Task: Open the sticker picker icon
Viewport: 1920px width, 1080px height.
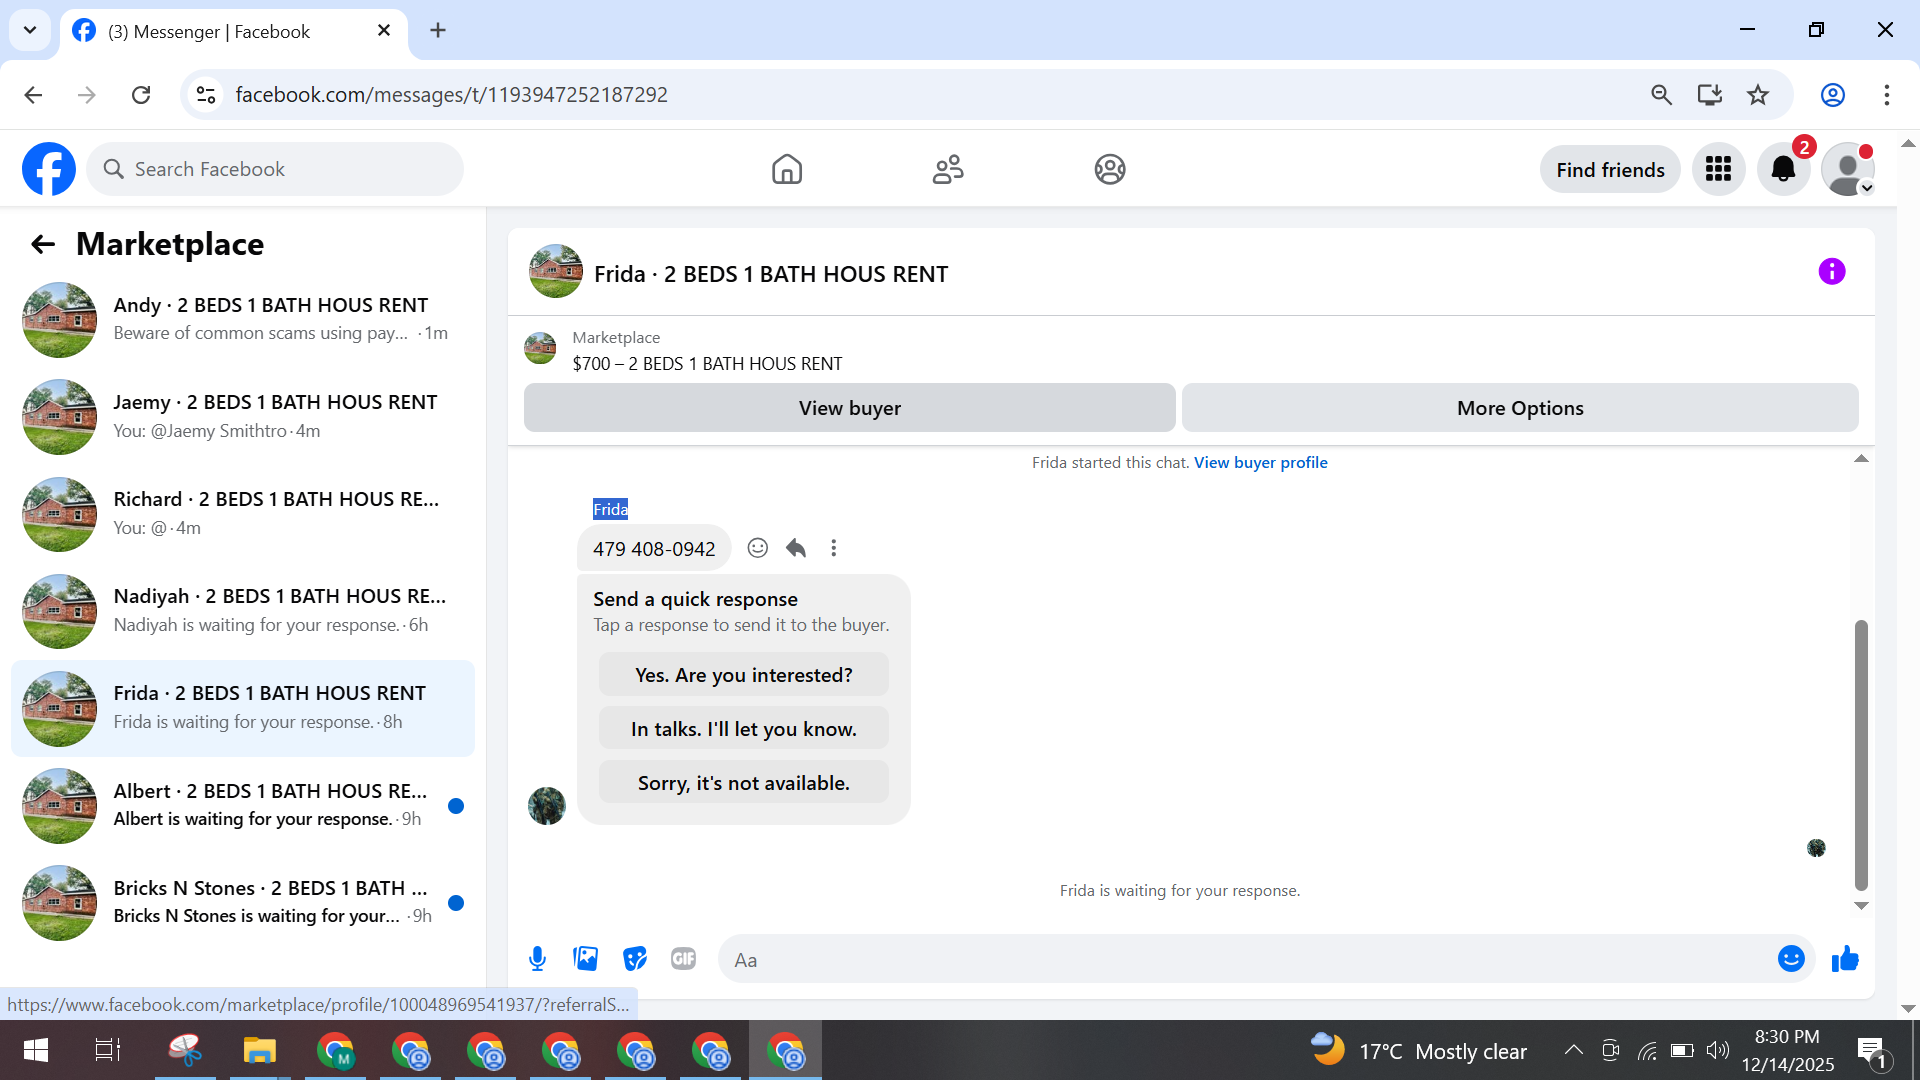Action: 635,959
